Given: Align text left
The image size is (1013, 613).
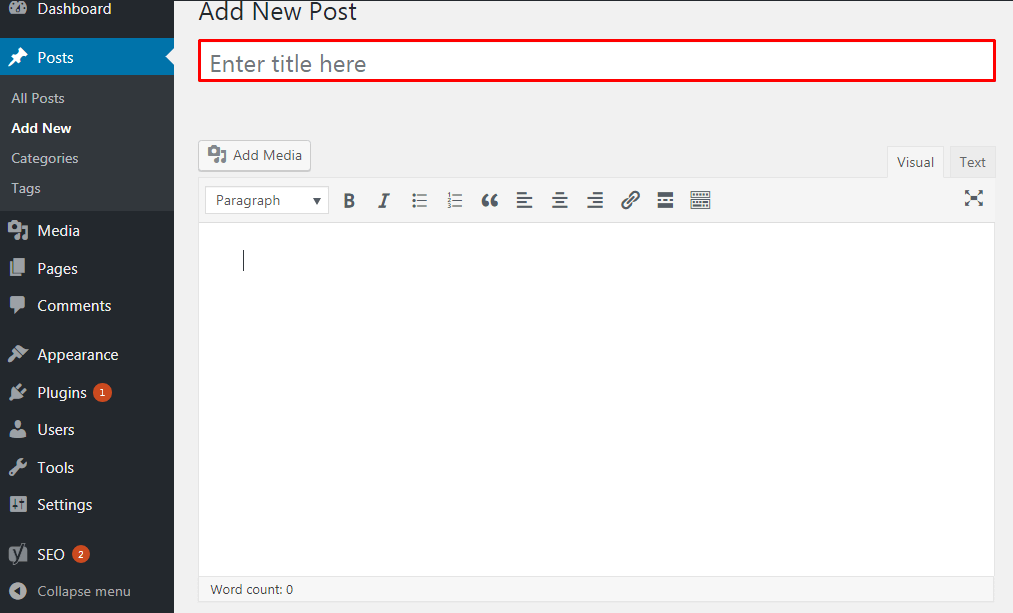Looking at the screenshot, I should [525, 200].
